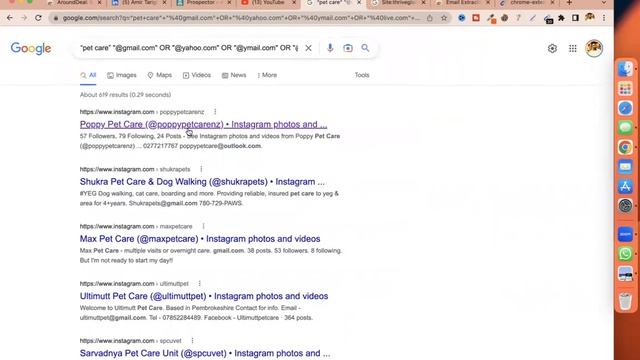Open a new browser tab
Image resolution: width=640 pixels, height=360 pixels.
tap(569, 3)
